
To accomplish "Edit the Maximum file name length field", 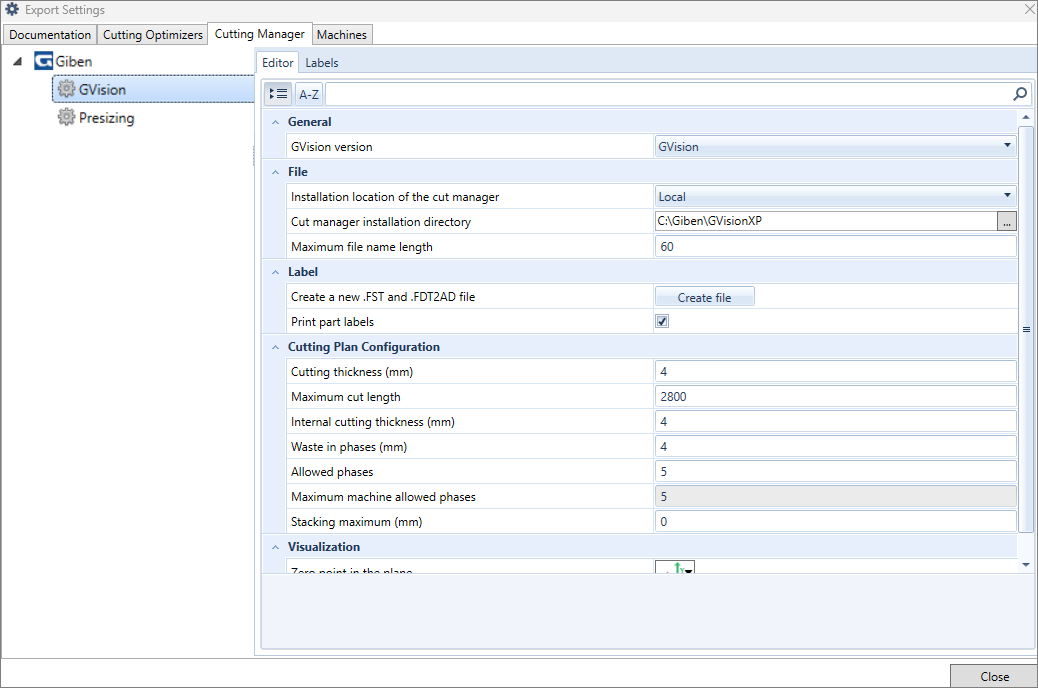I will pyautogui.click(x=835, y=246).
